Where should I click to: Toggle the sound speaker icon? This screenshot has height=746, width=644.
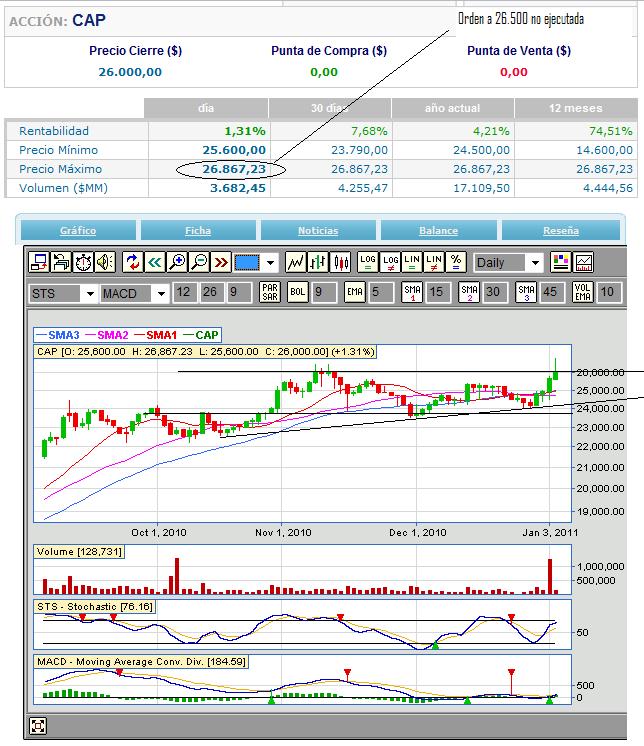pyautogui.click(x=105, y=262)
